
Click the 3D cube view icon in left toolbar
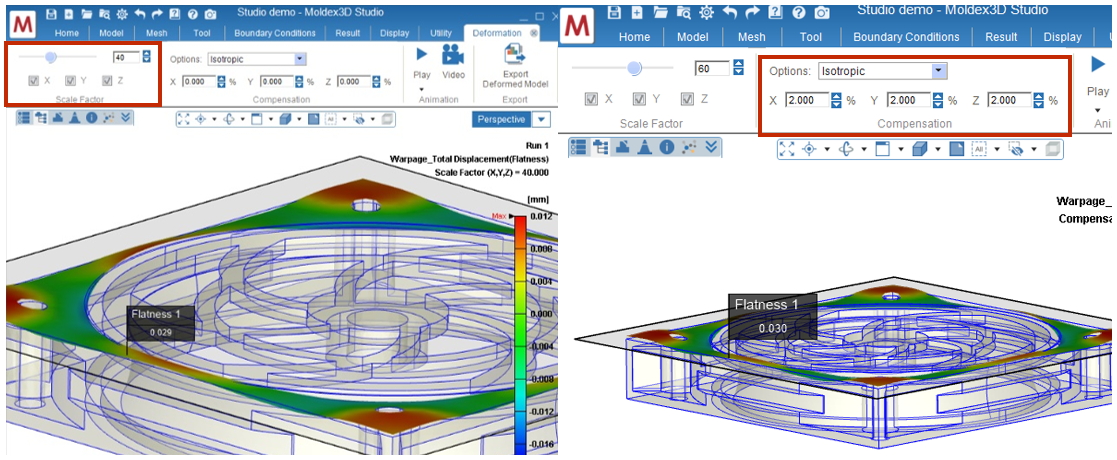click(x=285, y=120)
